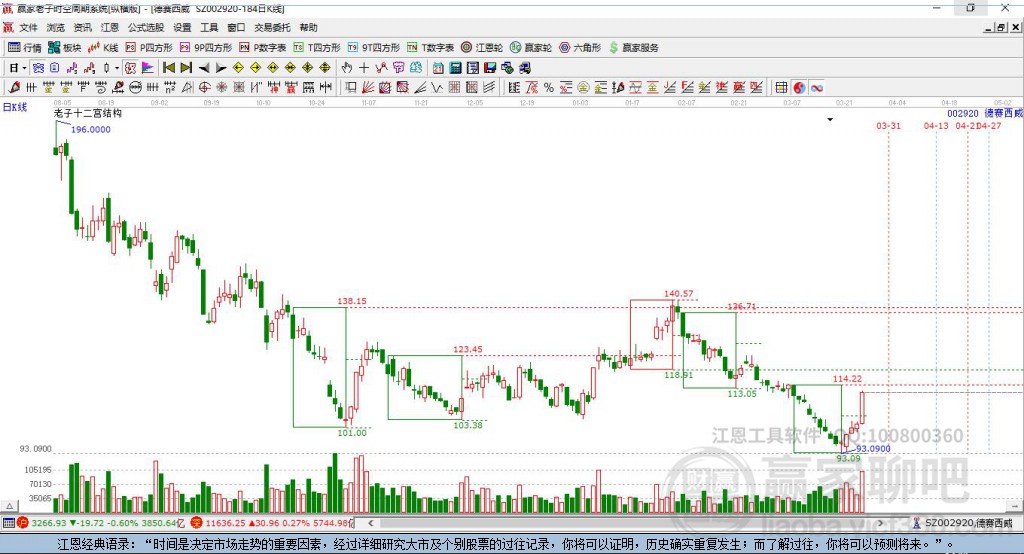Toggle the blue infinity symbol button
This screenshot has height=554, width=1024.
coord(817,88)
